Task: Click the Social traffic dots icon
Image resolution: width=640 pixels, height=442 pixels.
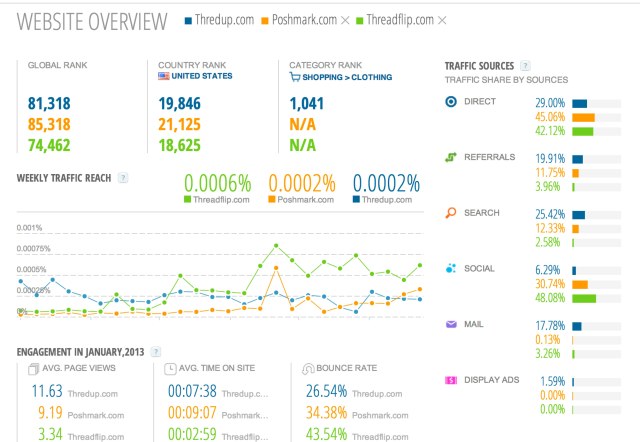Action: coord(451,268)
